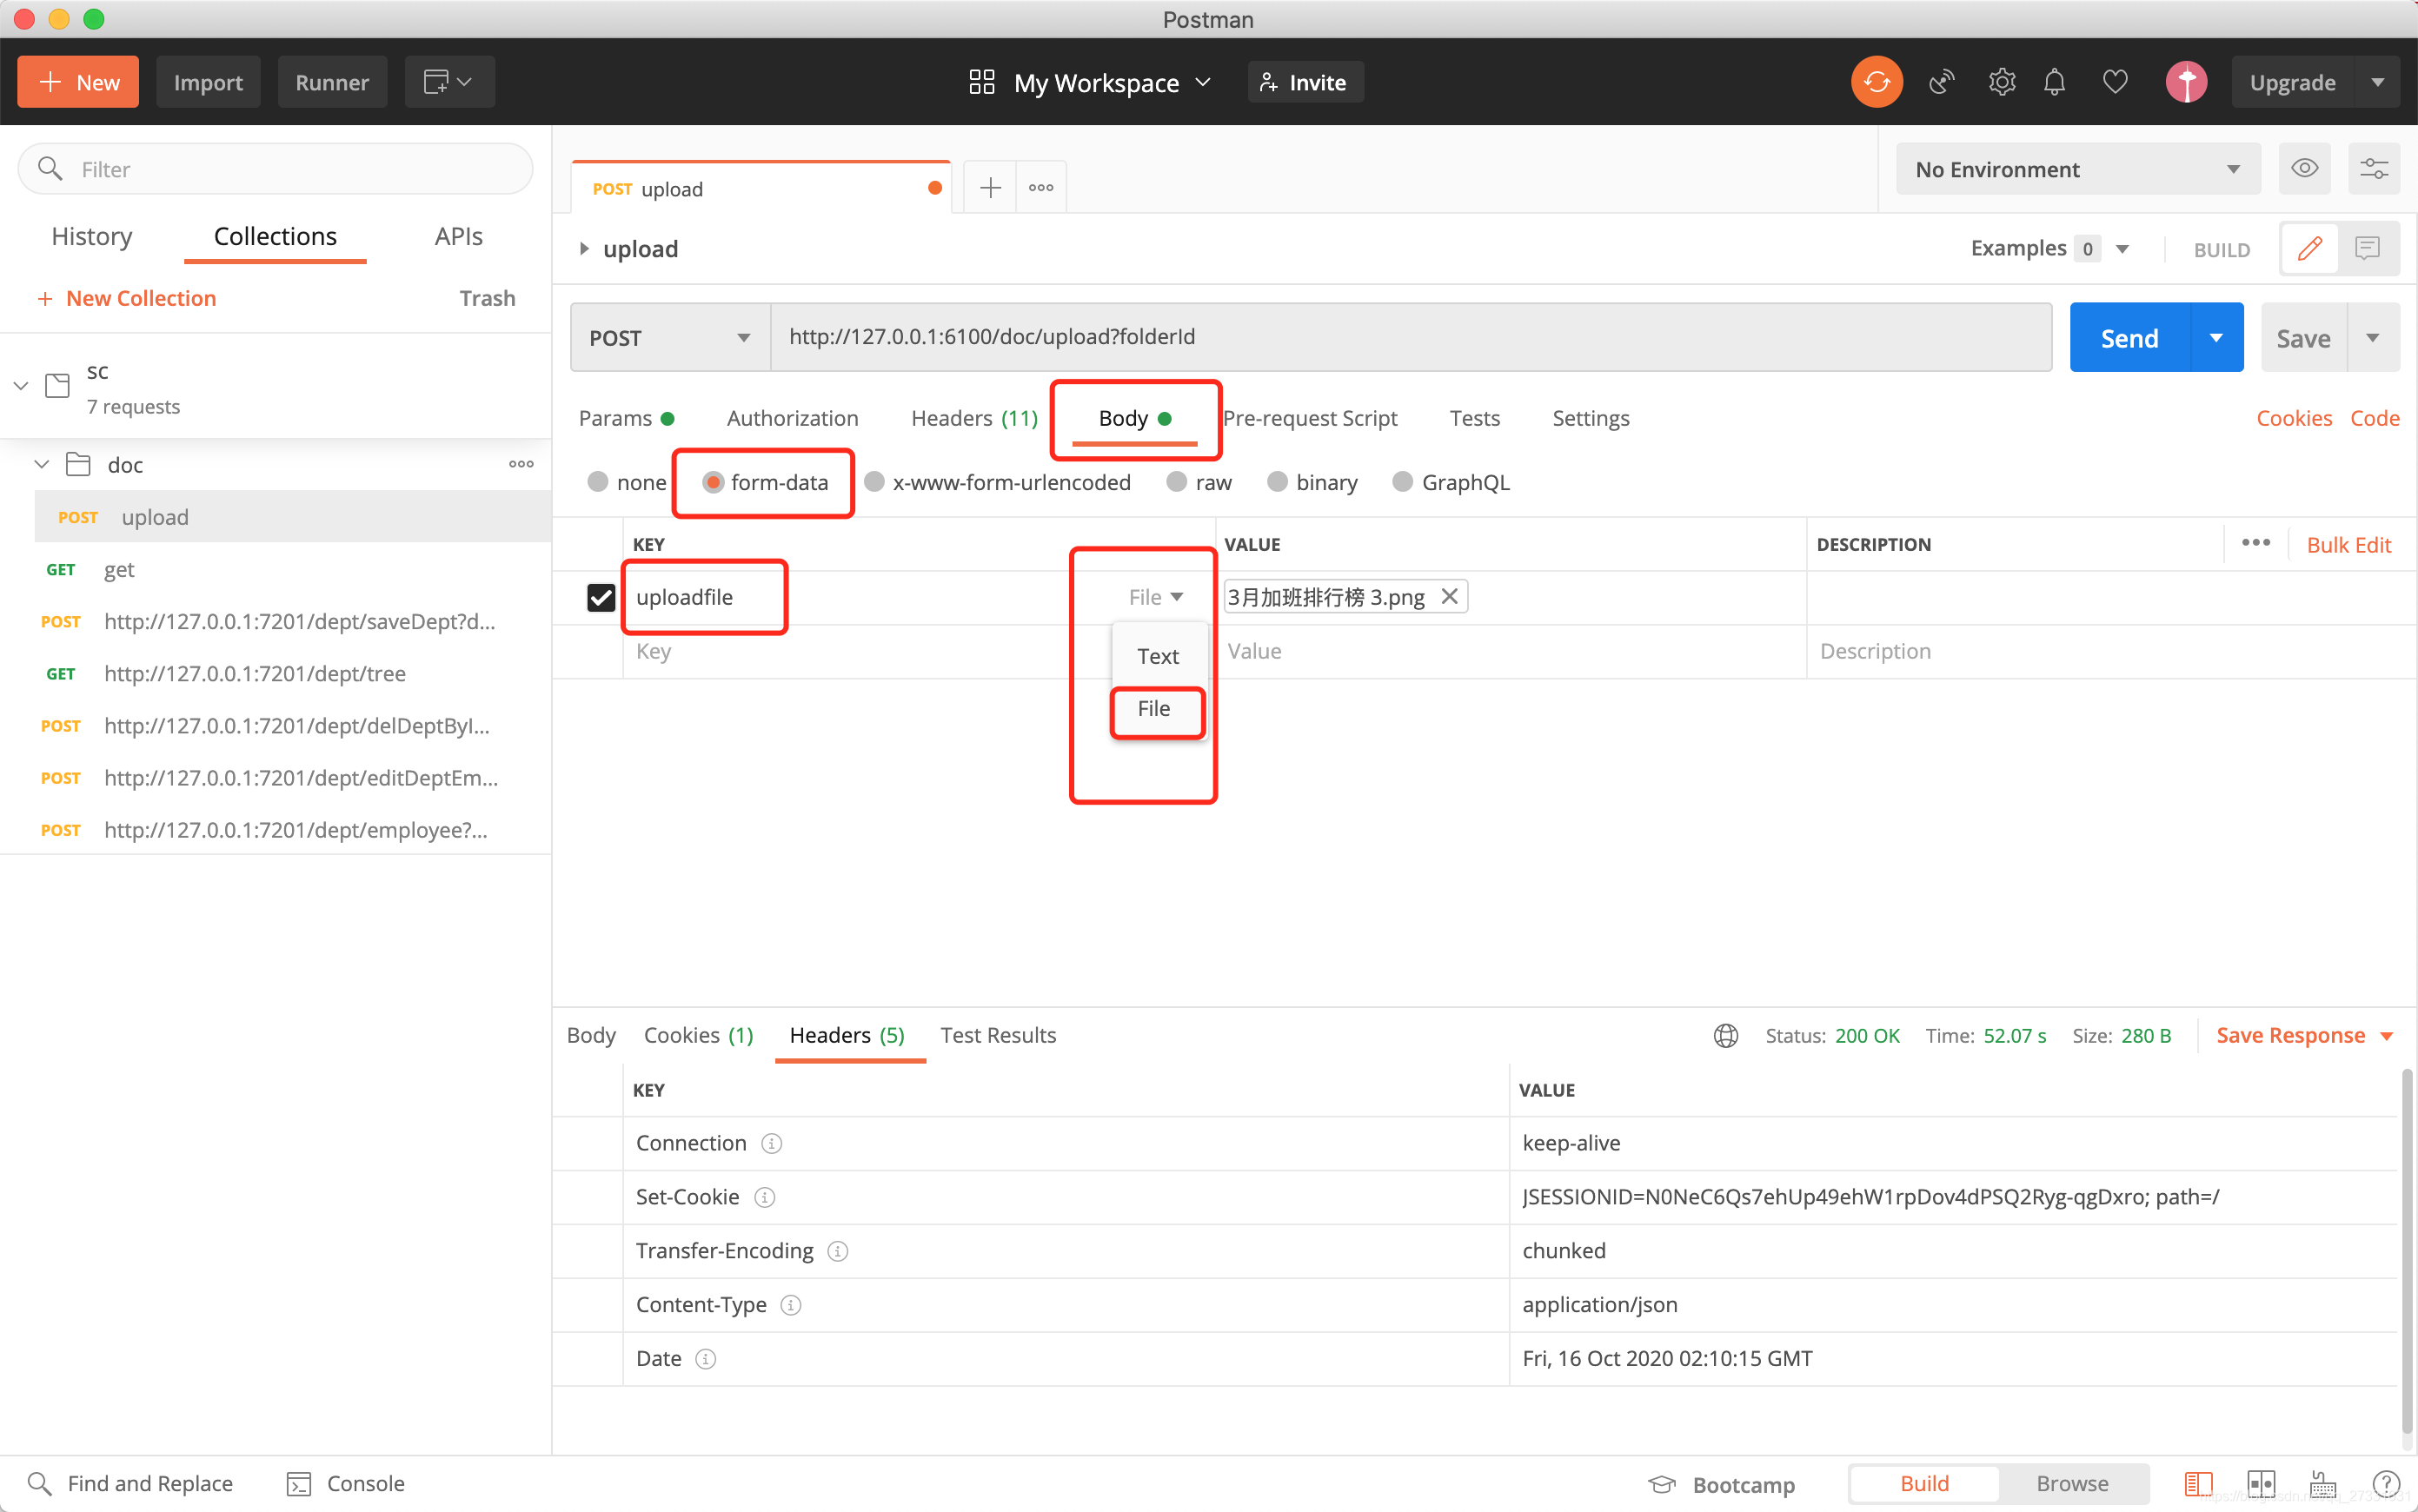Open the doc folder three-dot menu
Viewport: 2418px width, 1512px height.
521,464
